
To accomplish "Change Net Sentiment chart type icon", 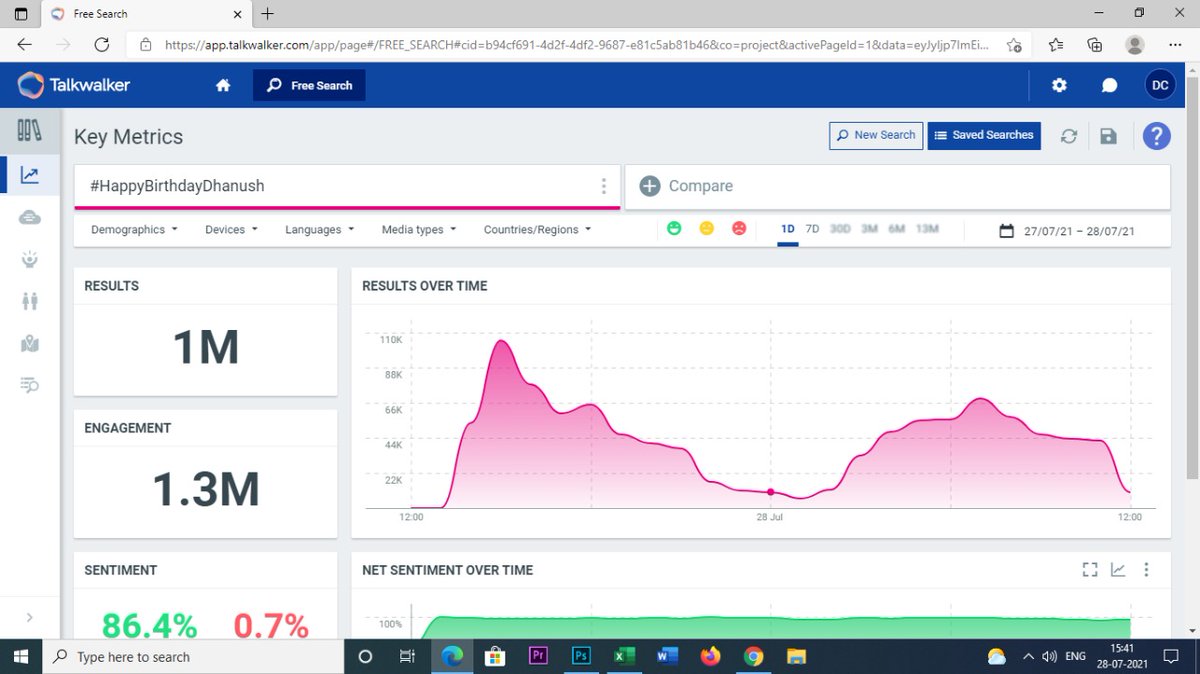I will point(1118,570).
